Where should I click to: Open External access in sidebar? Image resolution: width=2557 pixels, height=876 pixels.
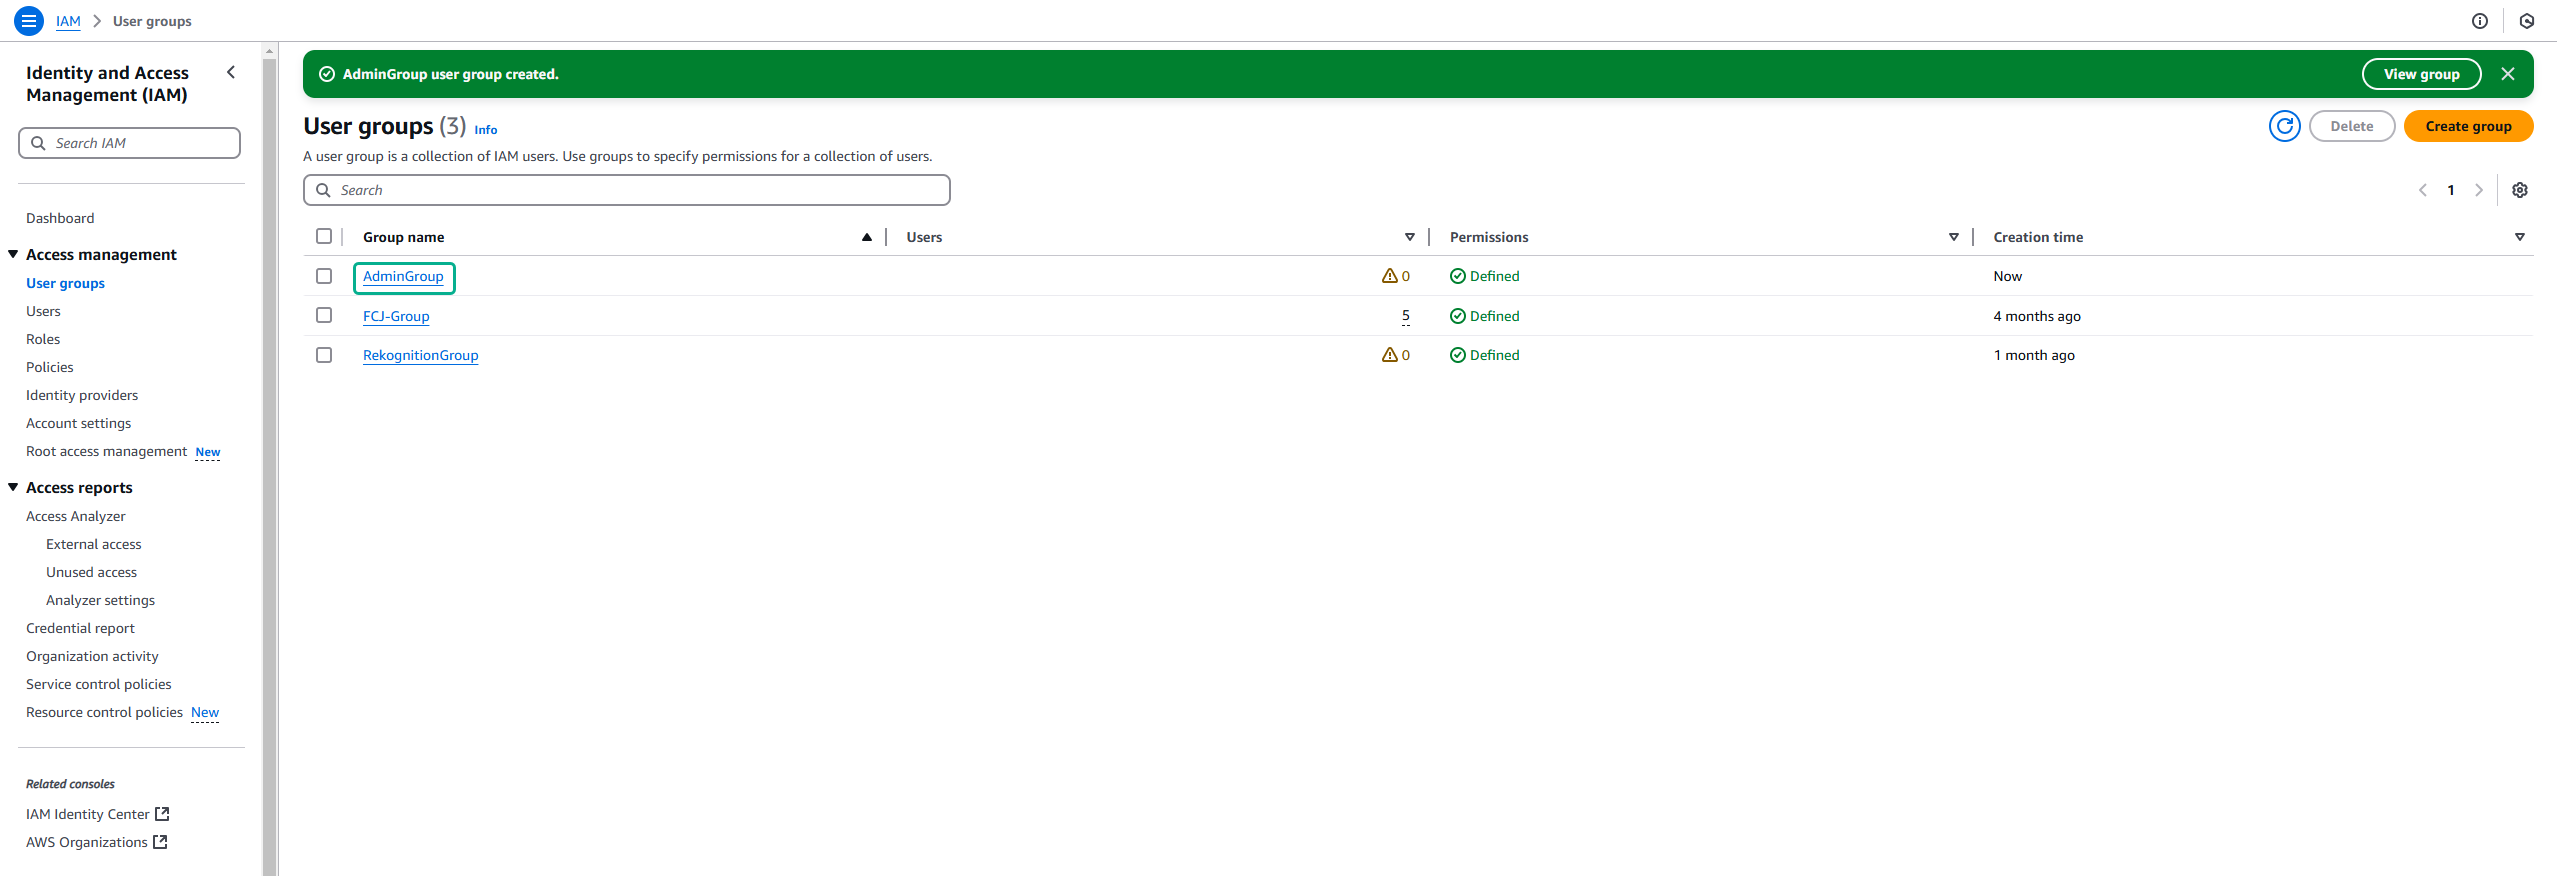pos(94,544)
